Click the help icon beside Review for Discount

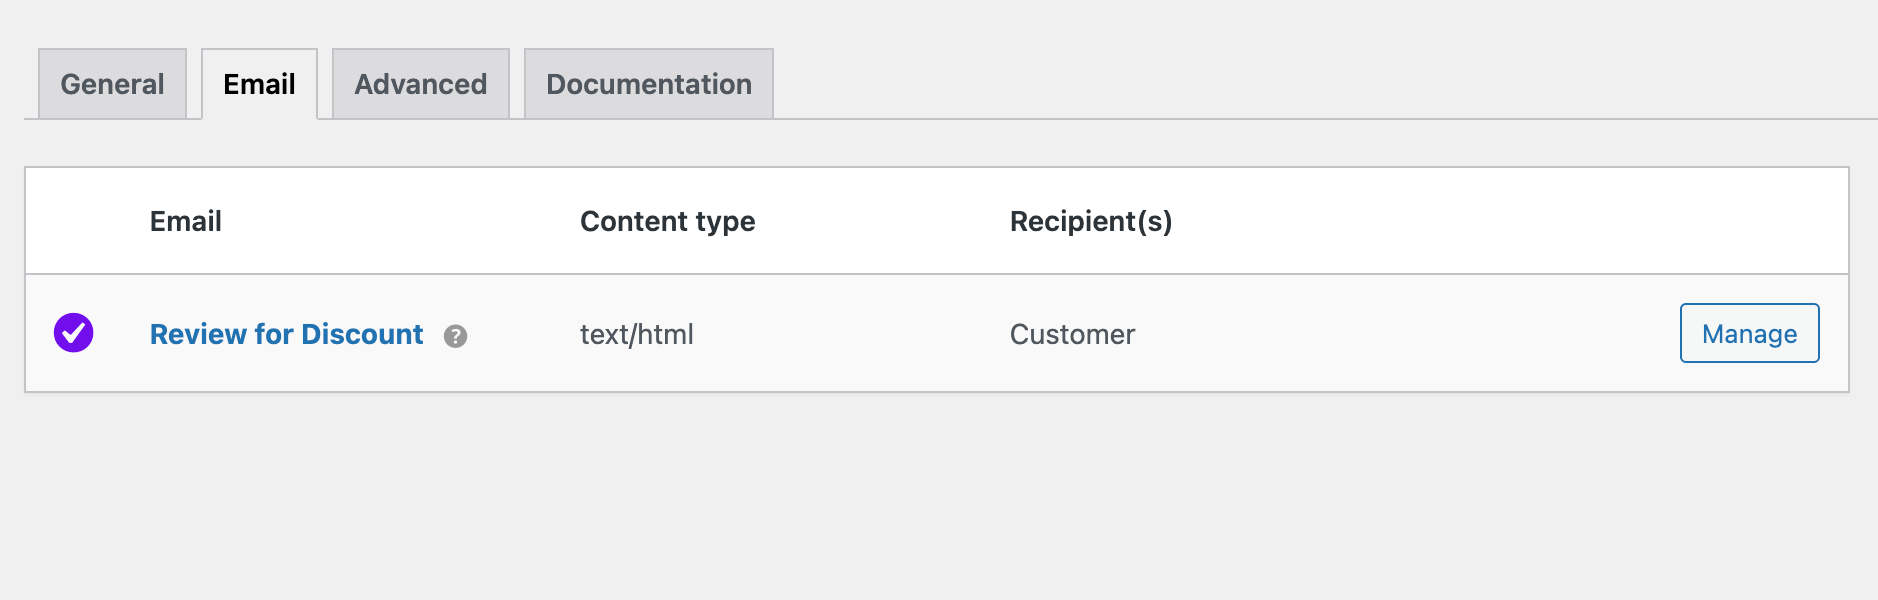456,337
